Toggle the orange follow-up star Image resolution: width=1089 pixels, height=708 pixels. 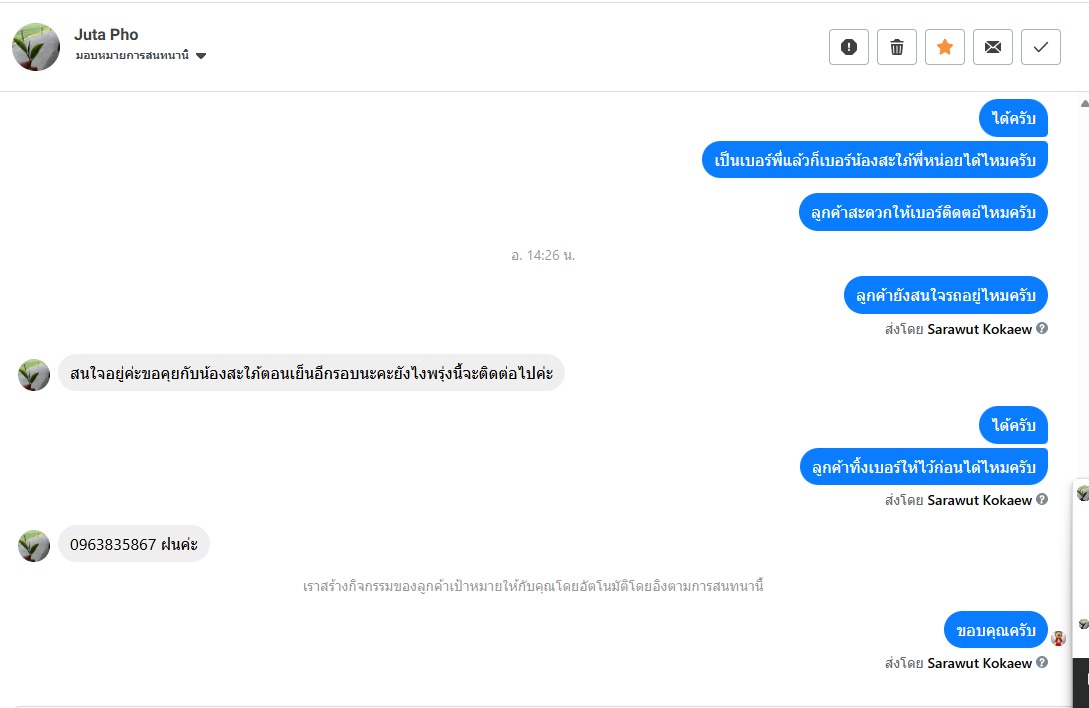[x=945, y=47]
